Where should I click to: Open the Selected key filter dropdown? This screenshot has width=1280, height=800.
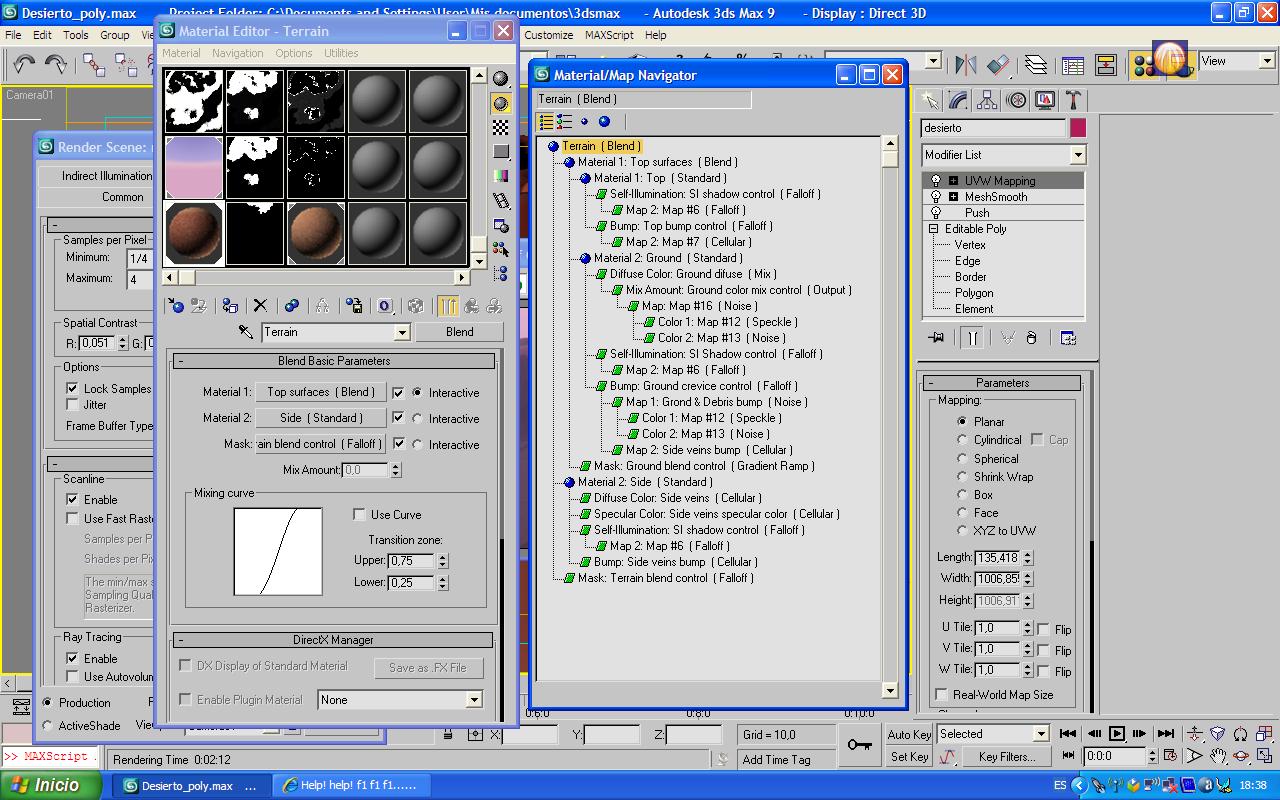[x=1041, y=733]
